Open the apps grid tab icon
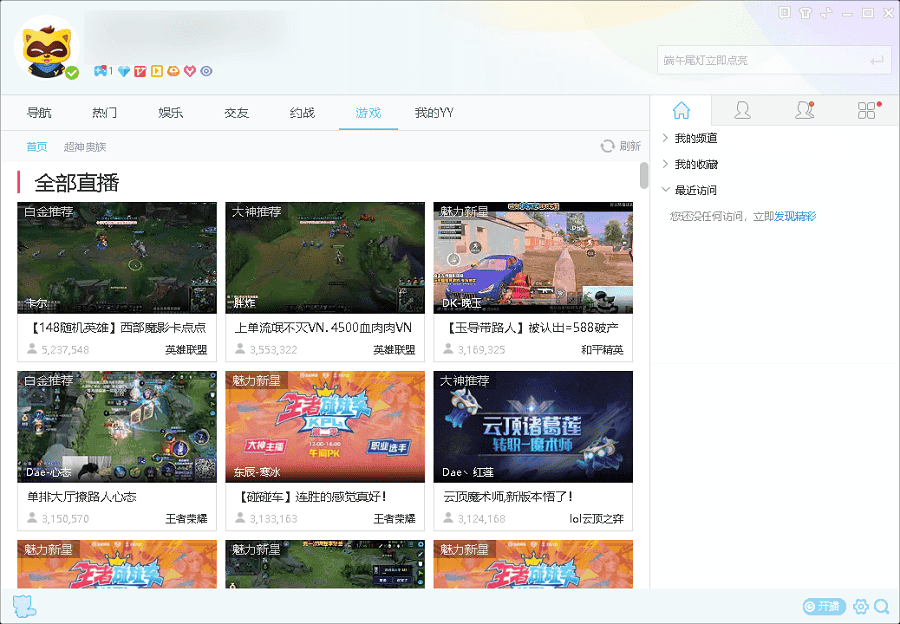Image resolution: width=900 pixels, height=624 pixels. point(867,110)
